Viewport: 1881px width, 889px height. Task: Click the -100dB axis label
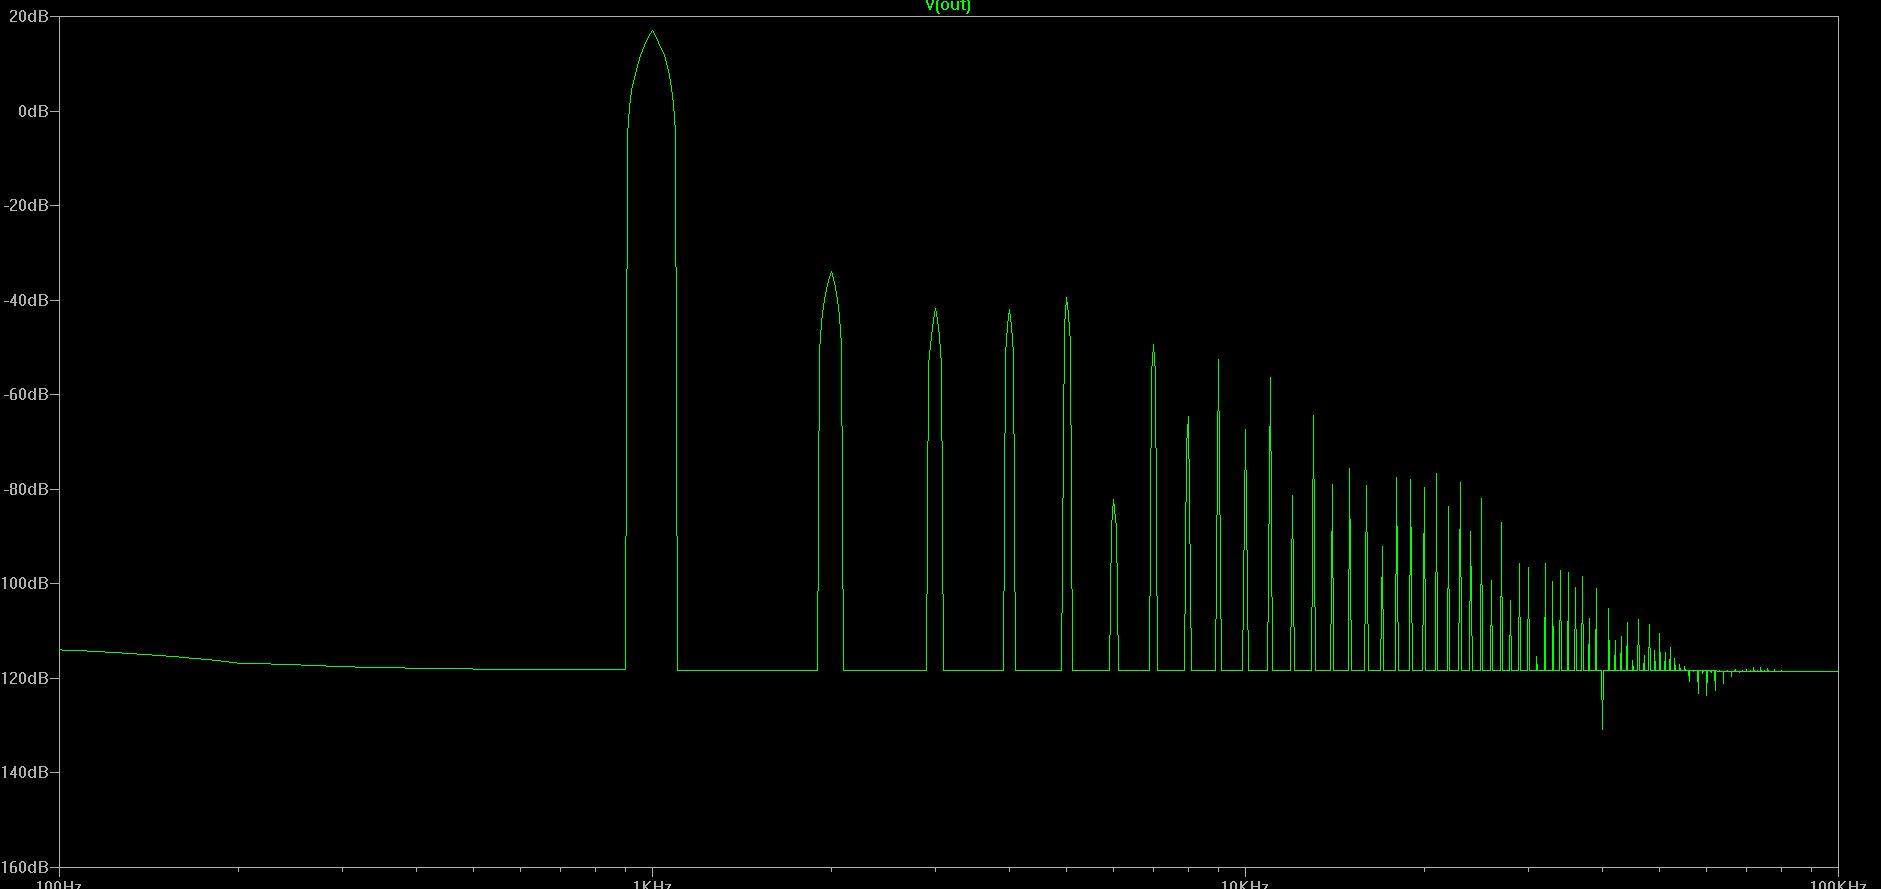(x=24, y=583)
